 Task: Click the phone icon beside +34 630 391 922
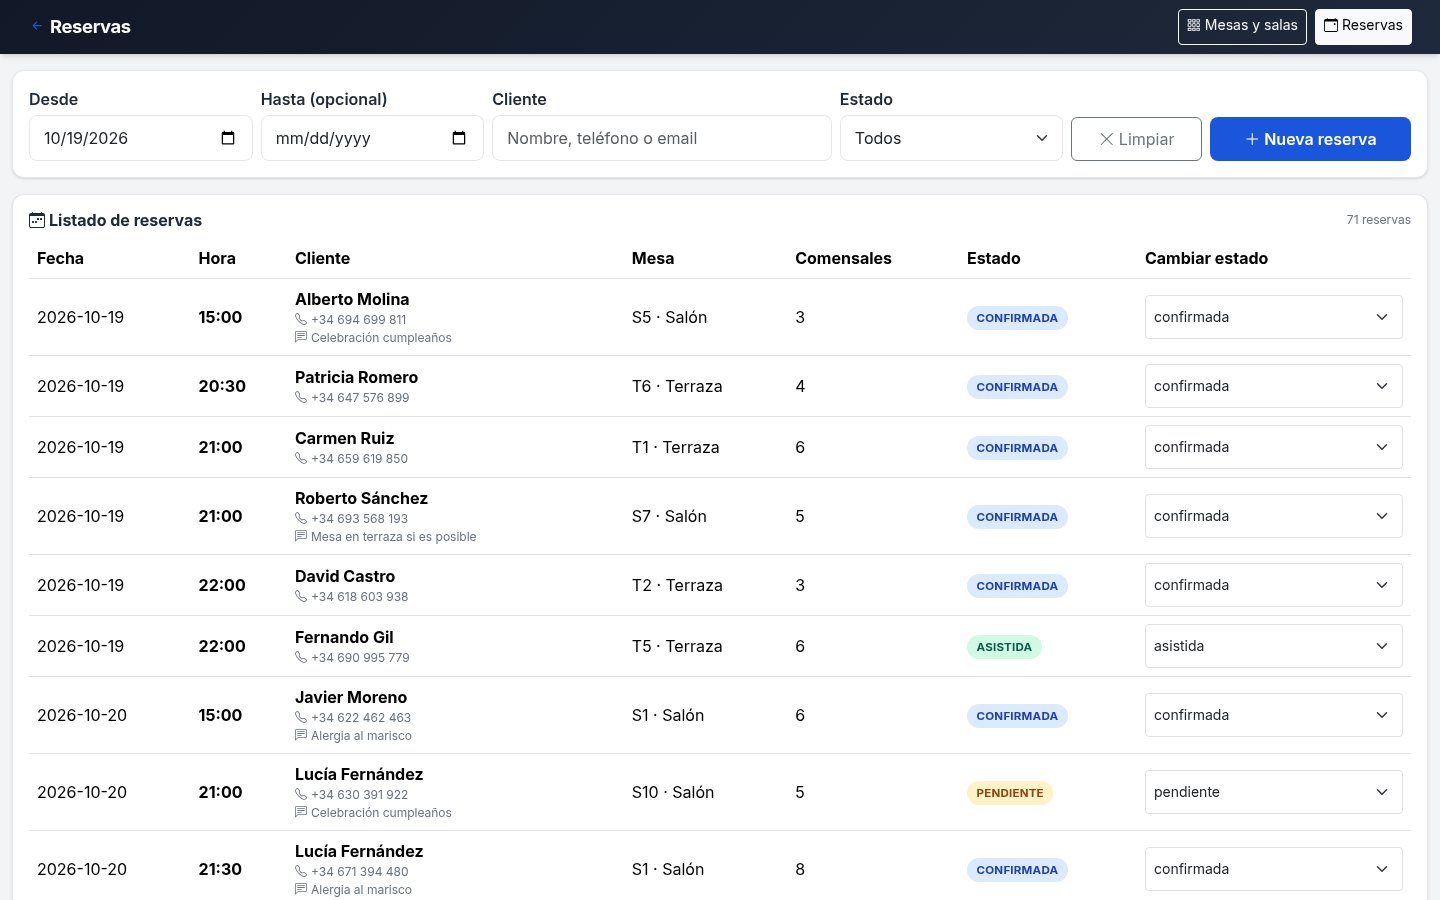(301, 795)
